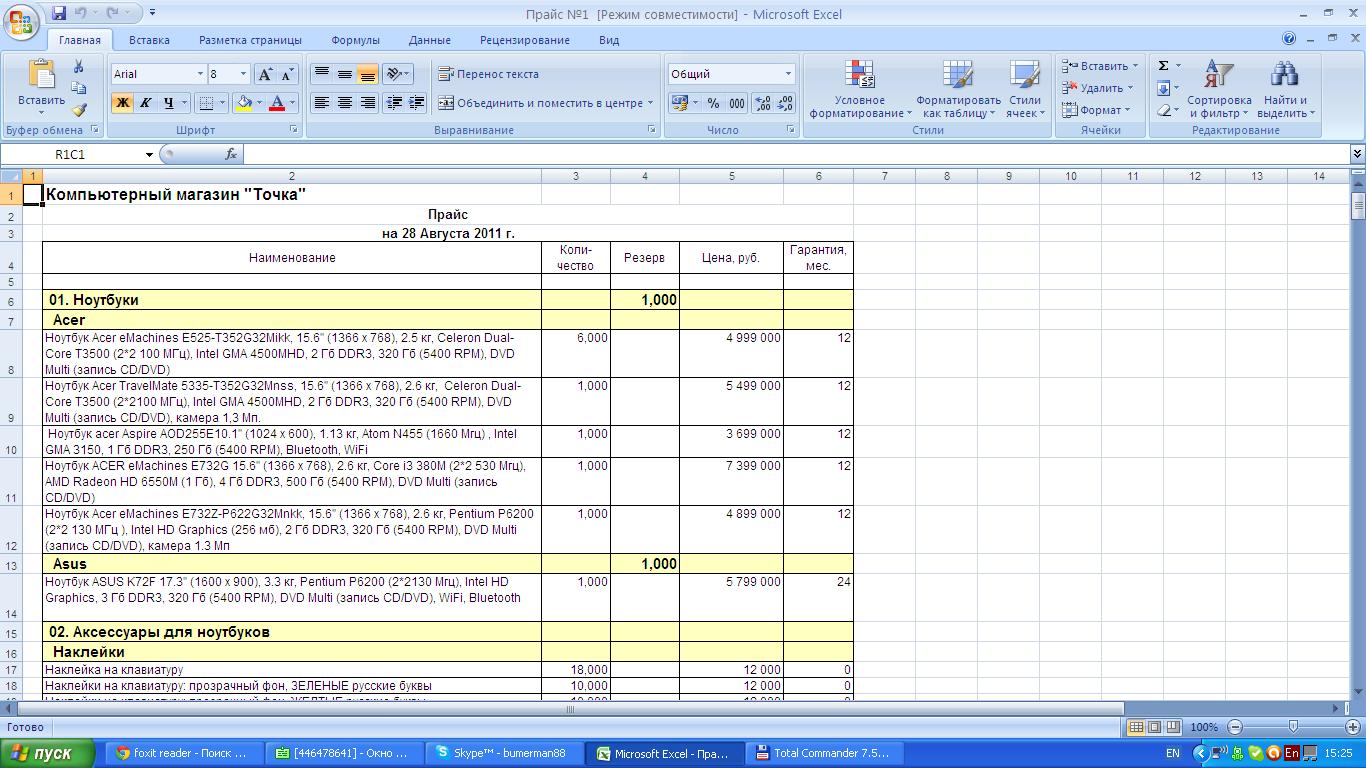Screen dimensions: 1366x768
Task: Toggle bottom vertical alignment
Action: tap(367, 74)
